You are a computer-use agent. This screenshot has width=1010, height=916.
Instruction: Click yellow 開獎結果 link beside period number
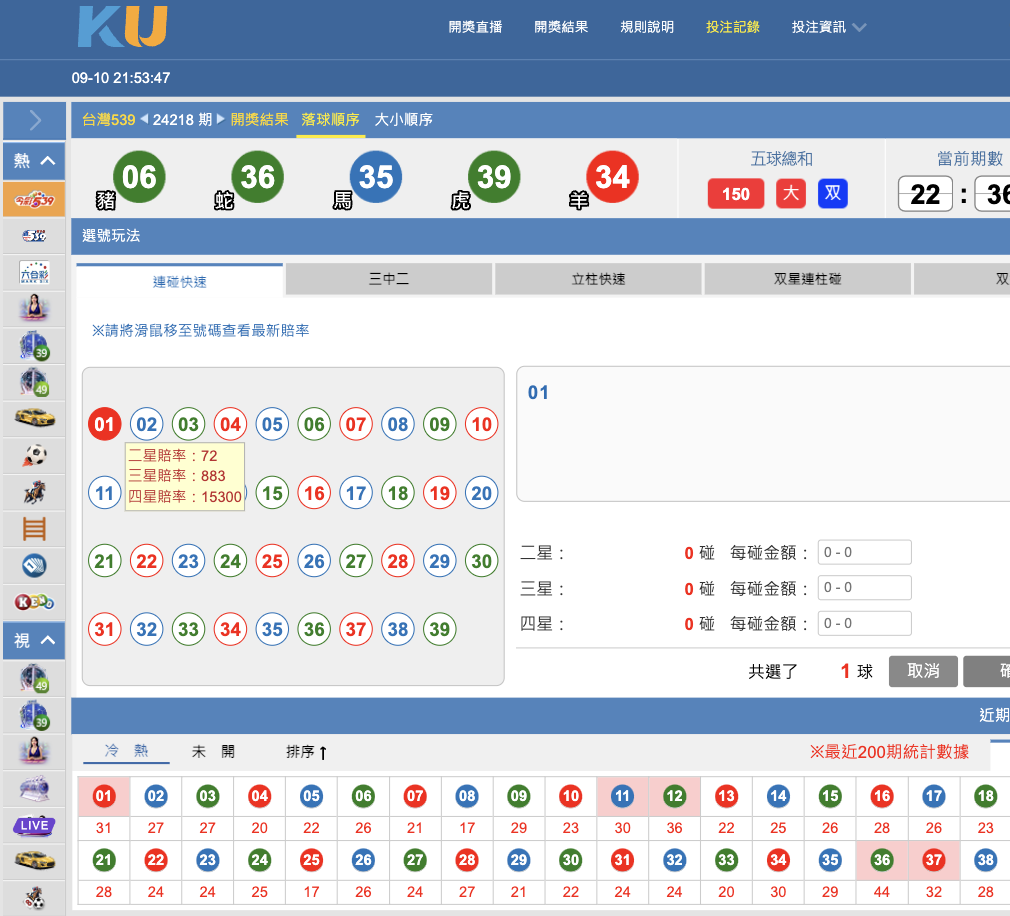[x=260, y=120]
